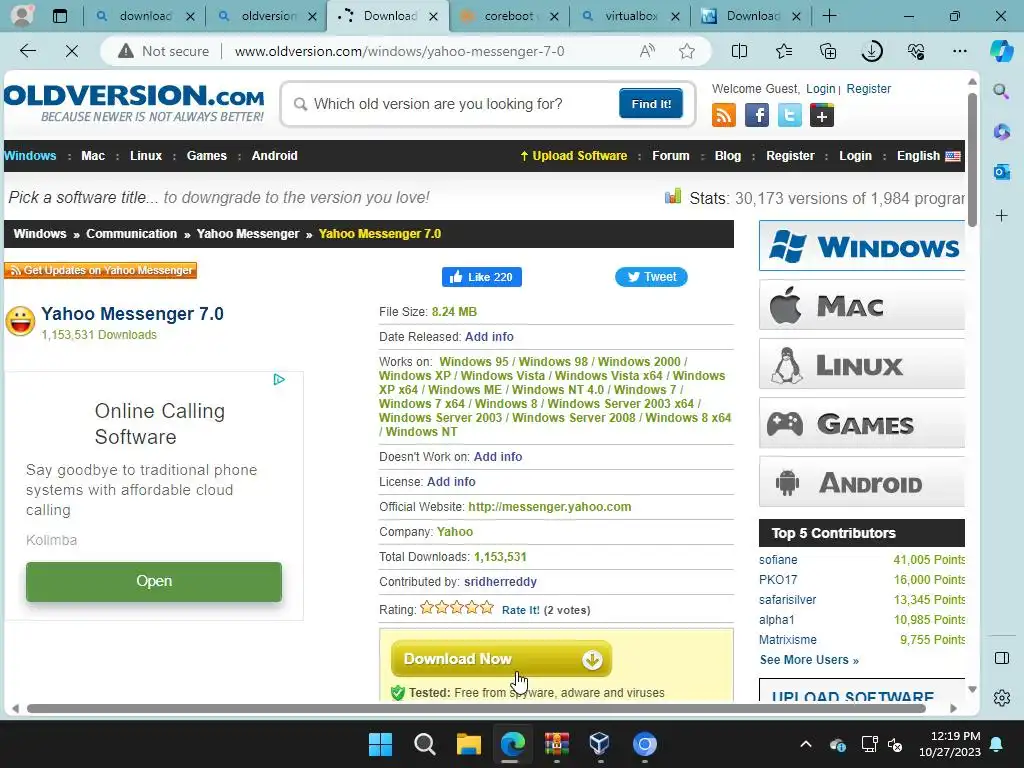This screenshot has height=768, width=1024.
Task: Open the Browser essentials heart icon
Action: [x=916, y=51]
